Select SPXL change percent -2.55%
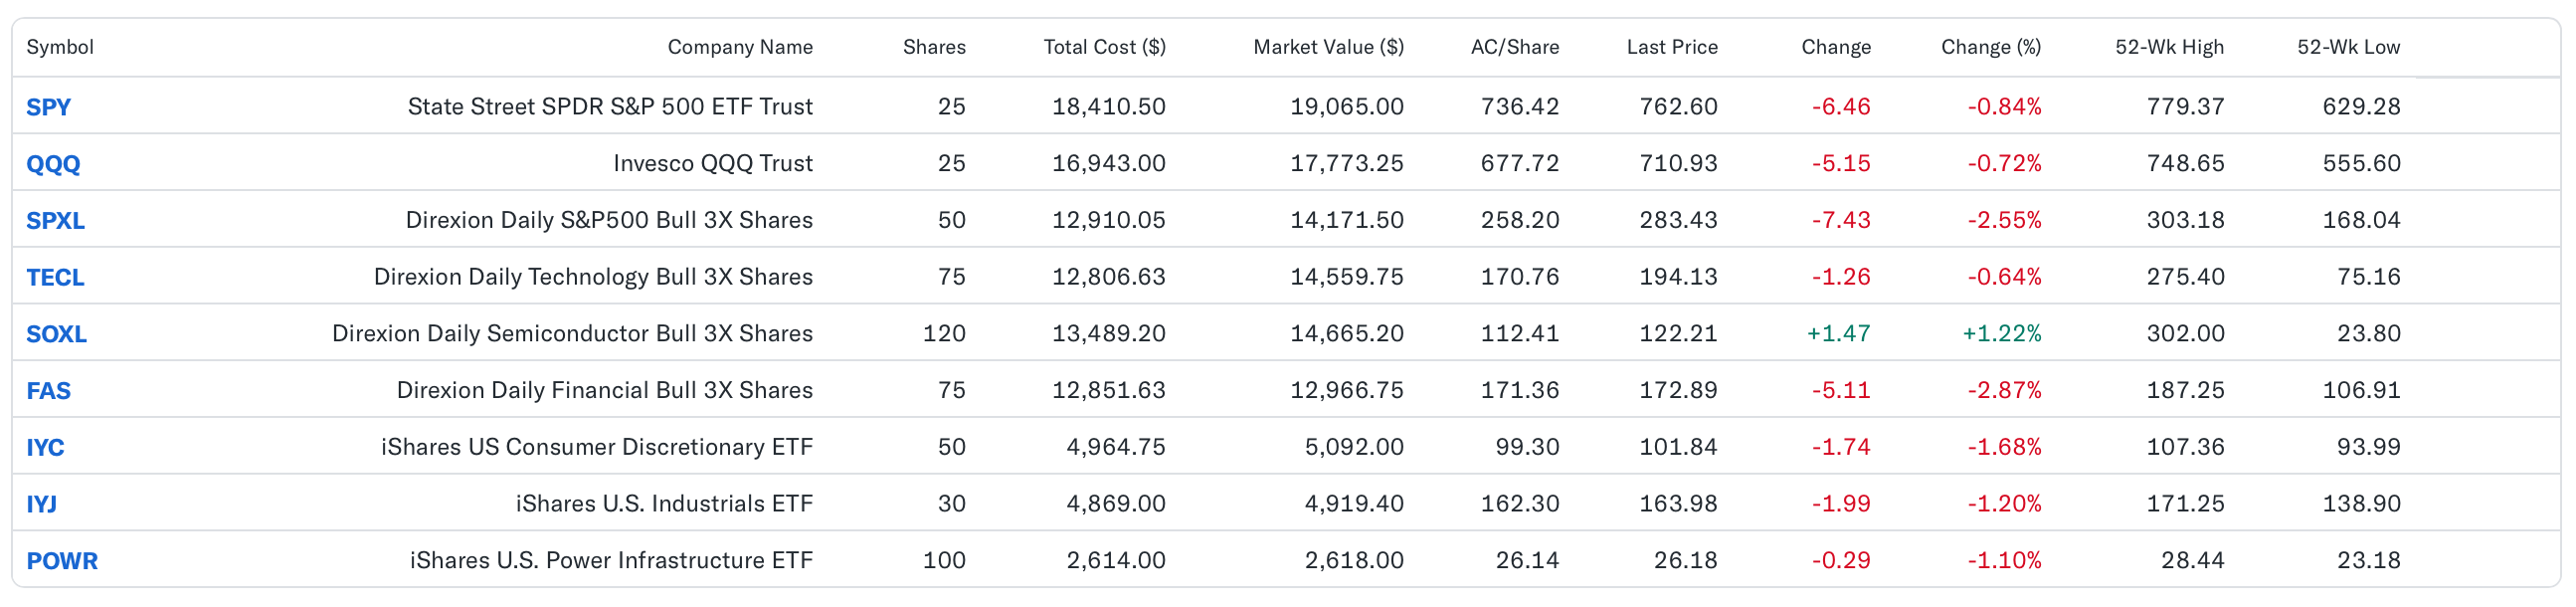Viewport: 2576px width, 607px height. click(2004, 220)
